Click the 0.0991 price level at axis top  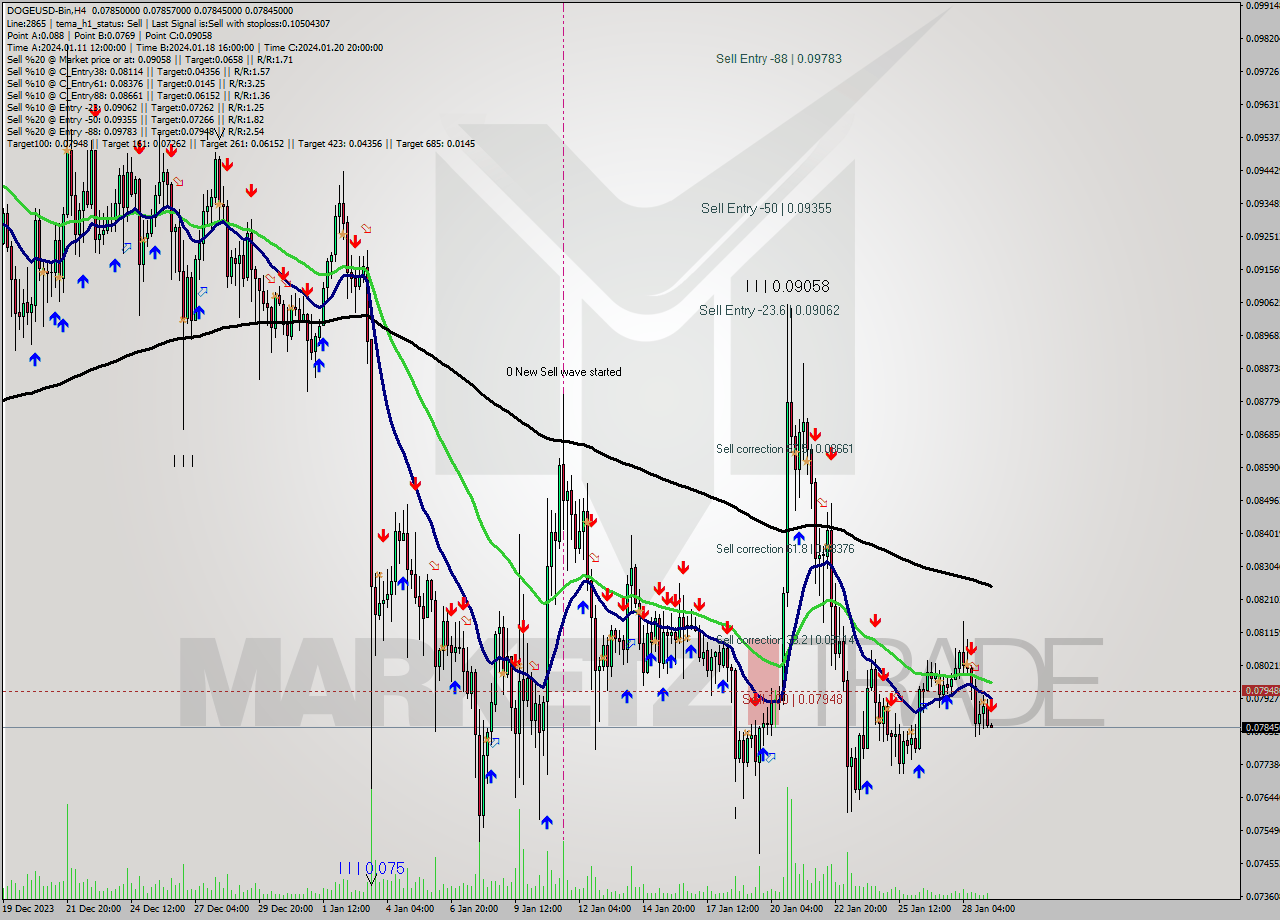1262,5
